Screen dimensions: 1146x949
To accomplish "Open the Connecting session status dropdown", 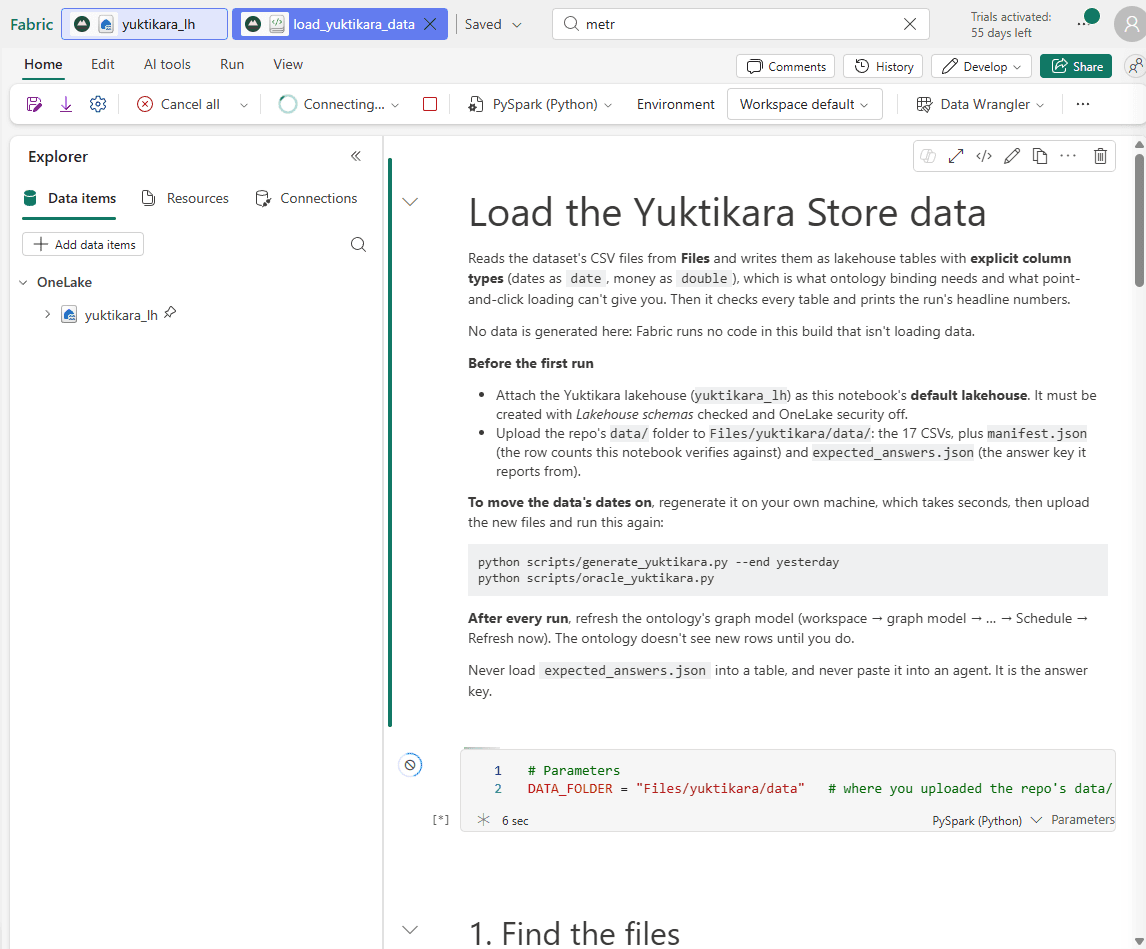I will point(339,105).
